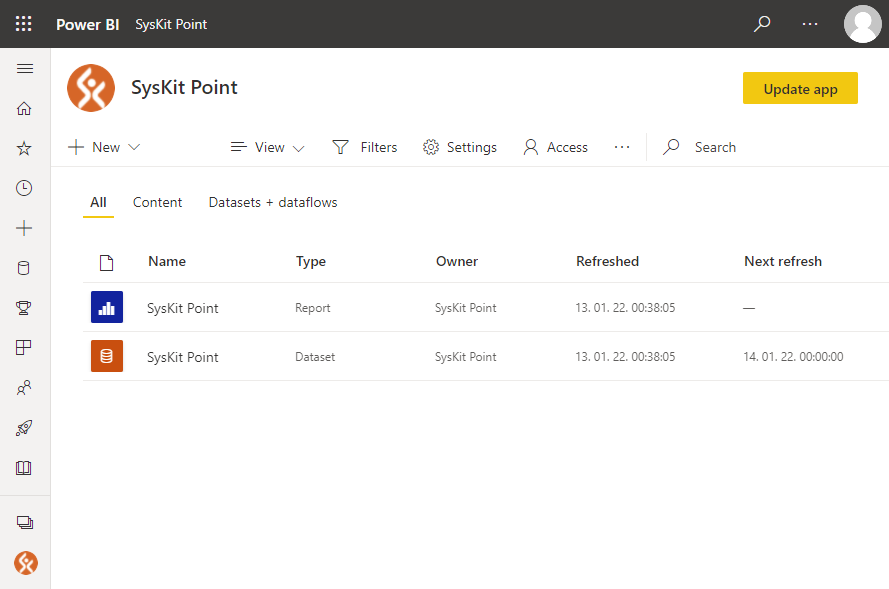
Task: Sort by Owner column header
Action: click(457, 261)
